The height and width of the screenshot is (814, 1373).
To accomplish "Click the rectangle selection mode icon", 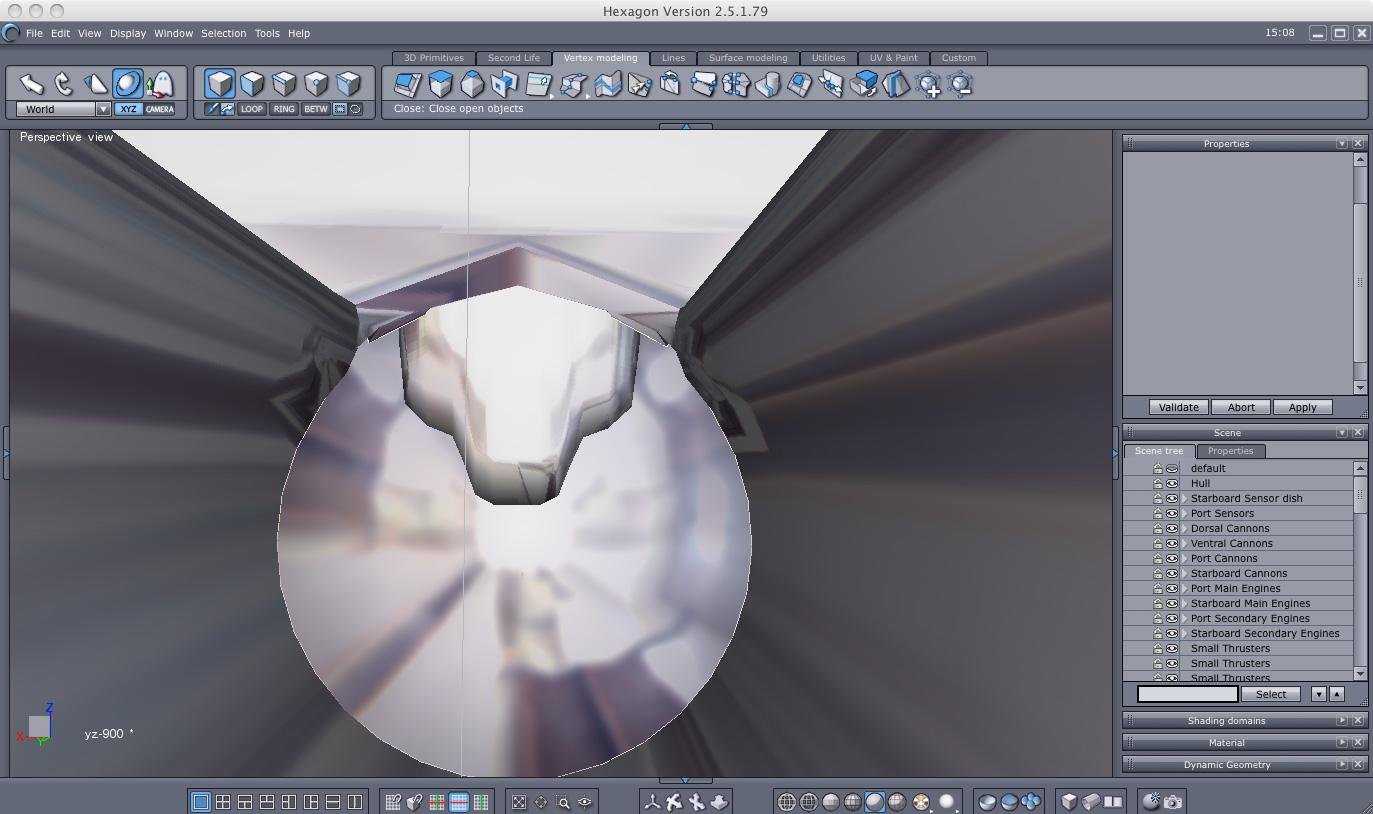I will tap(340, 109).
